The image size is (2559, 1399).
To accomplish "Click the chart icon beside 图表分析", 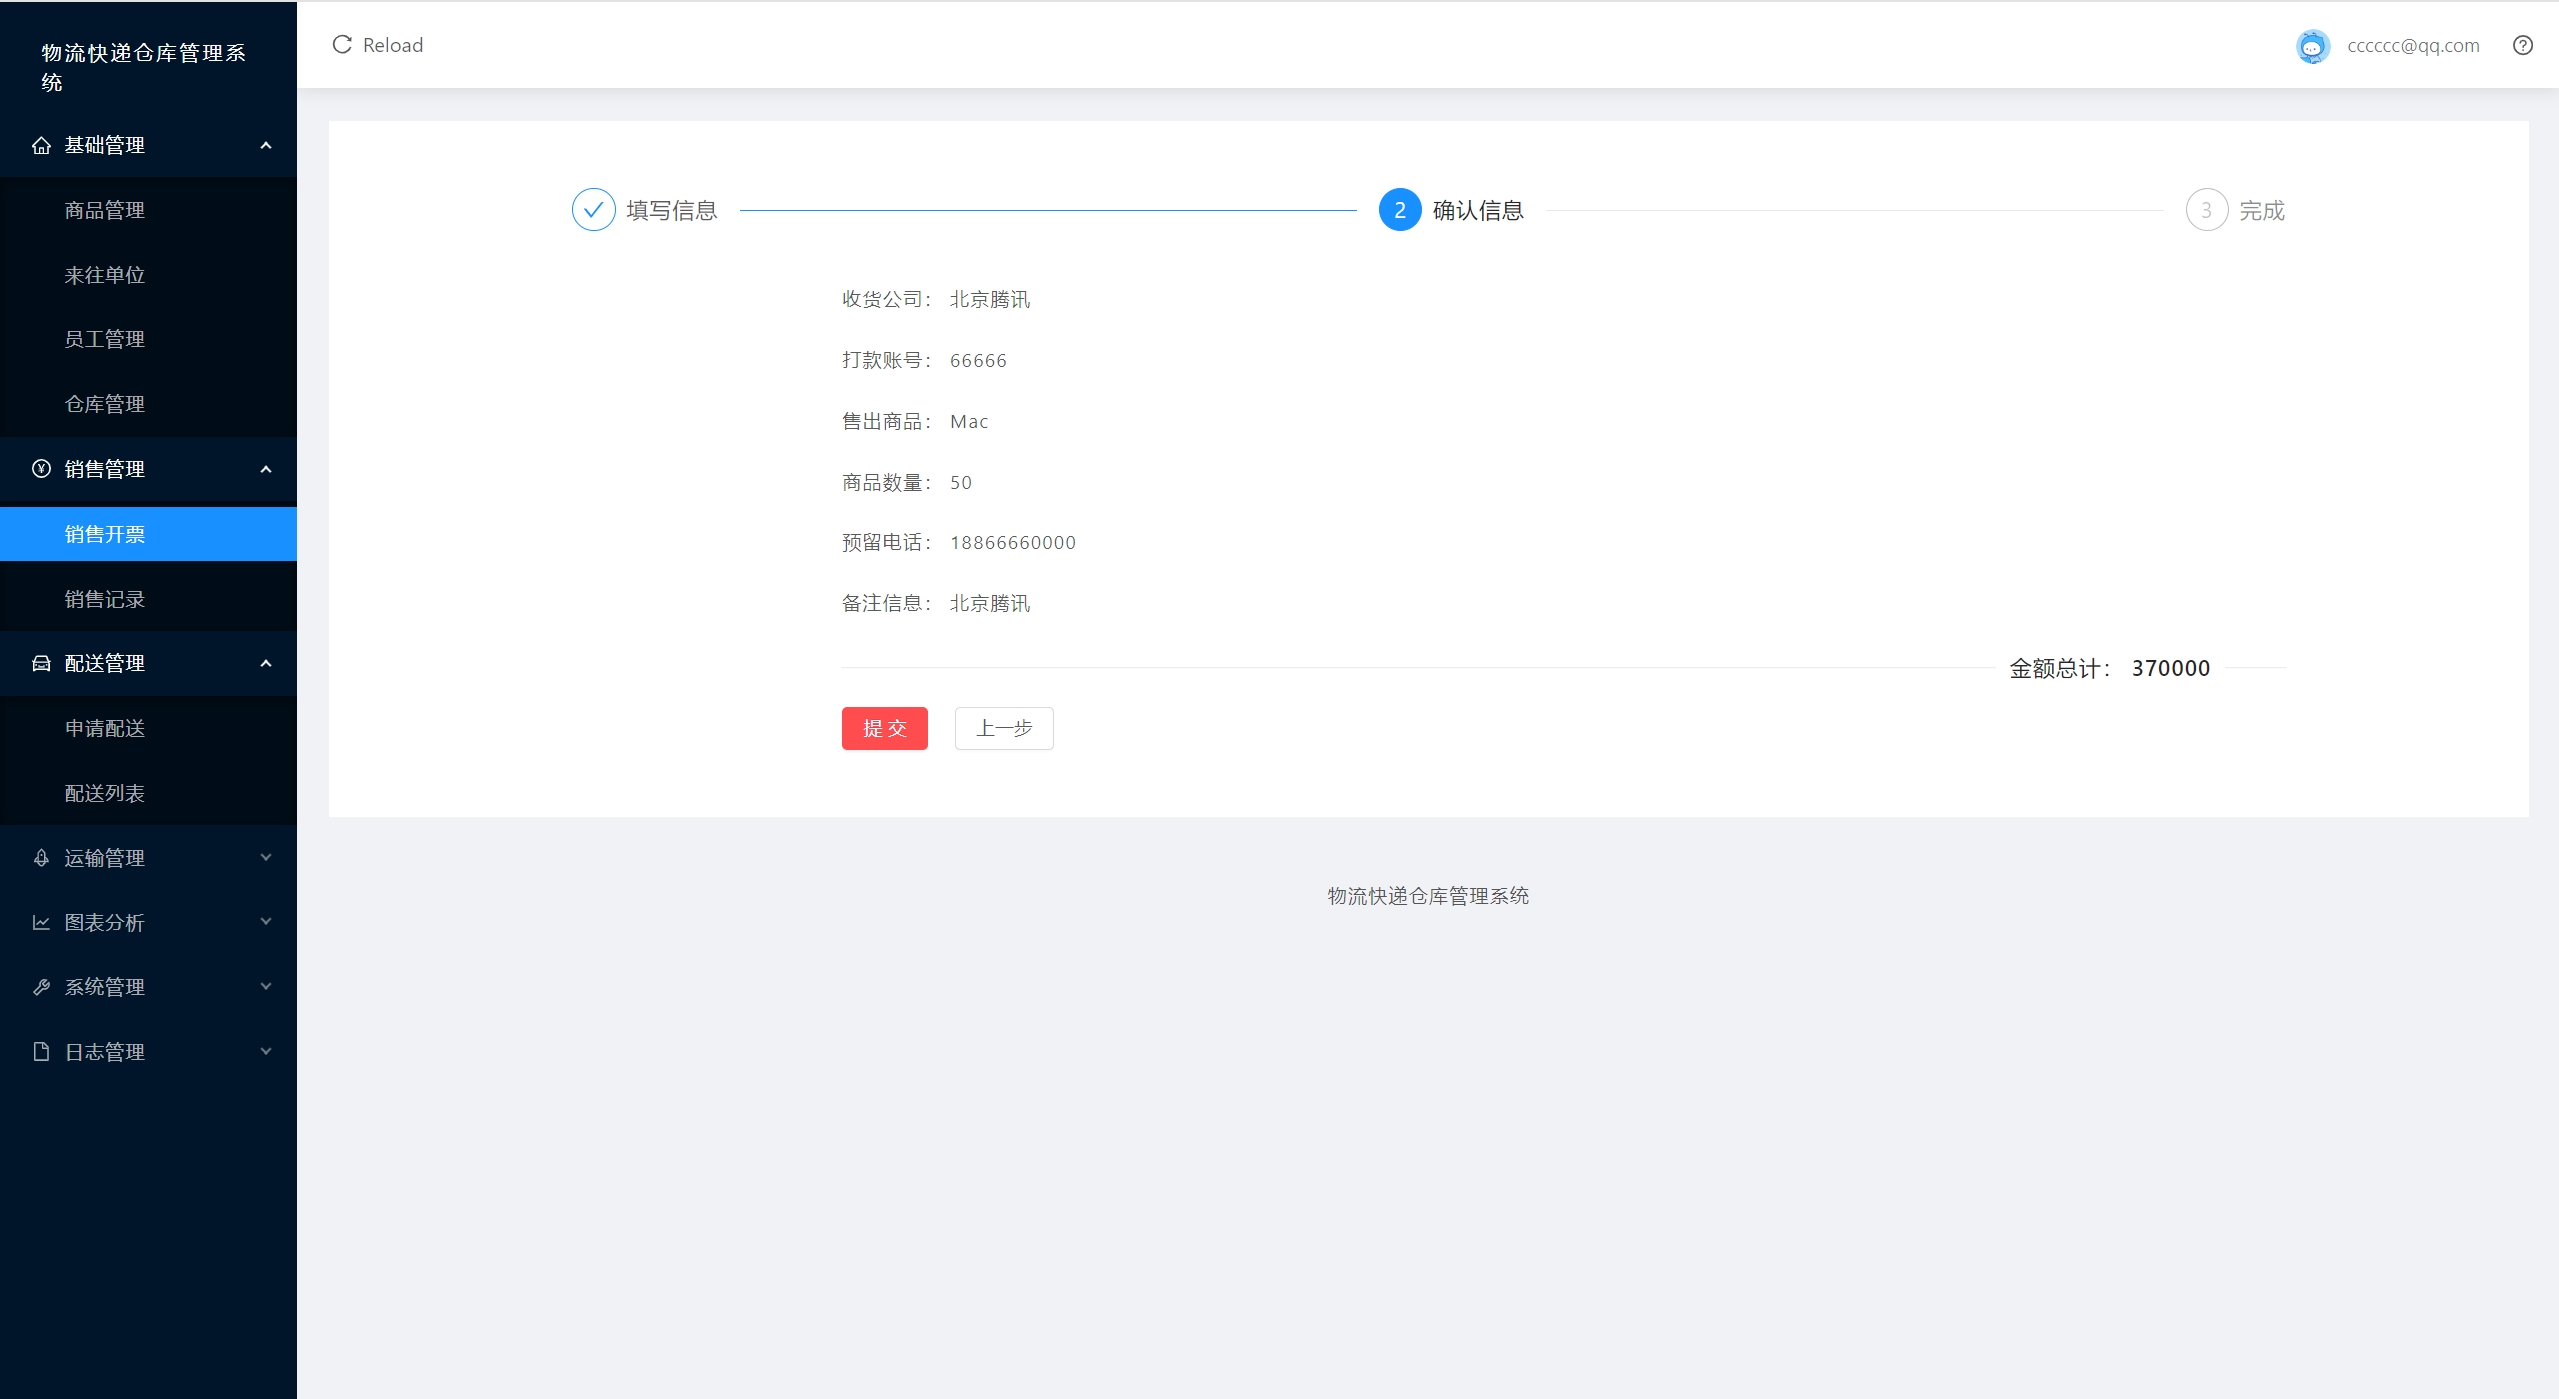I will pyautogui.click(x=41, y=923).
